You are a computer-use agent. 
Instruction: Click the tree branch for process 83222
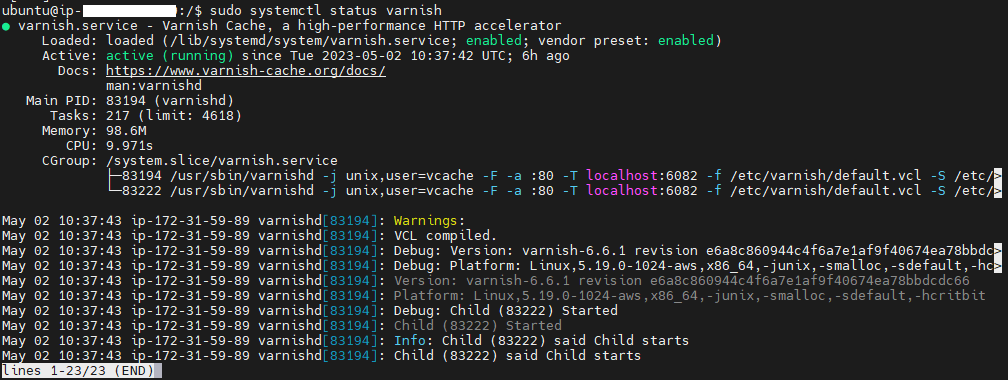click(x=114, y=190)
